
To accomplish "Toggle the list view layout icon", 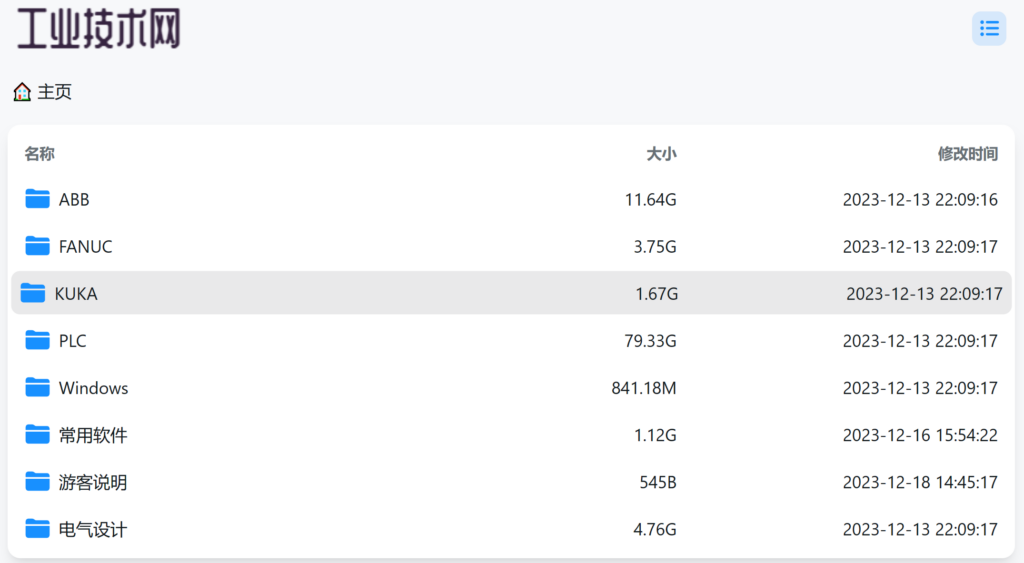I will (x=989, y=29).
